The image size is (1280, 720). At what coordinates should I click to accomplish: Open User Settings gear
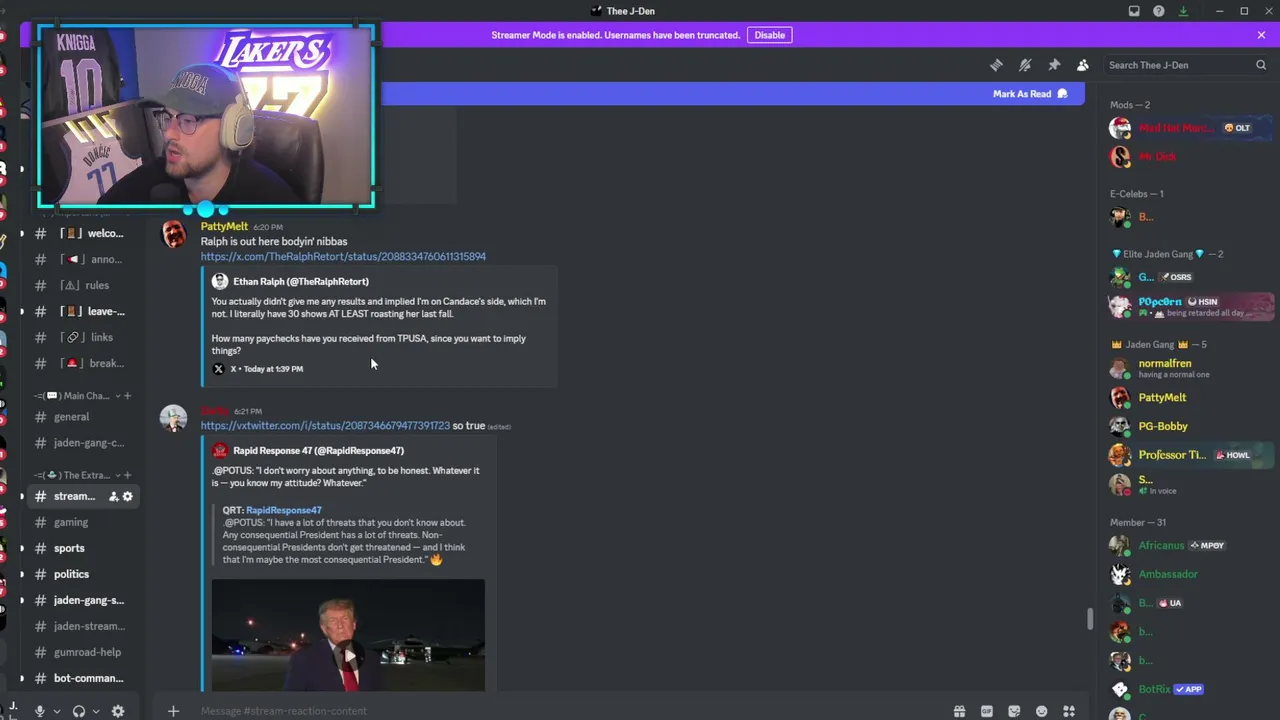(x=118, y=711)
